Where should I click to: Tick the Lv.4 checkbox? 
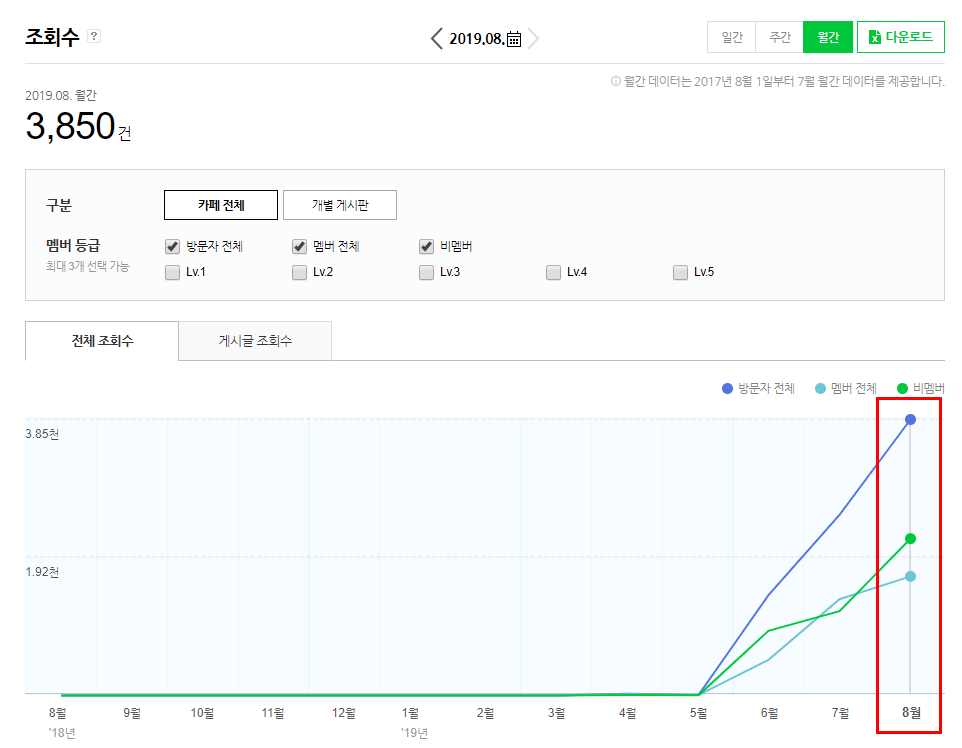pos(553,272)
